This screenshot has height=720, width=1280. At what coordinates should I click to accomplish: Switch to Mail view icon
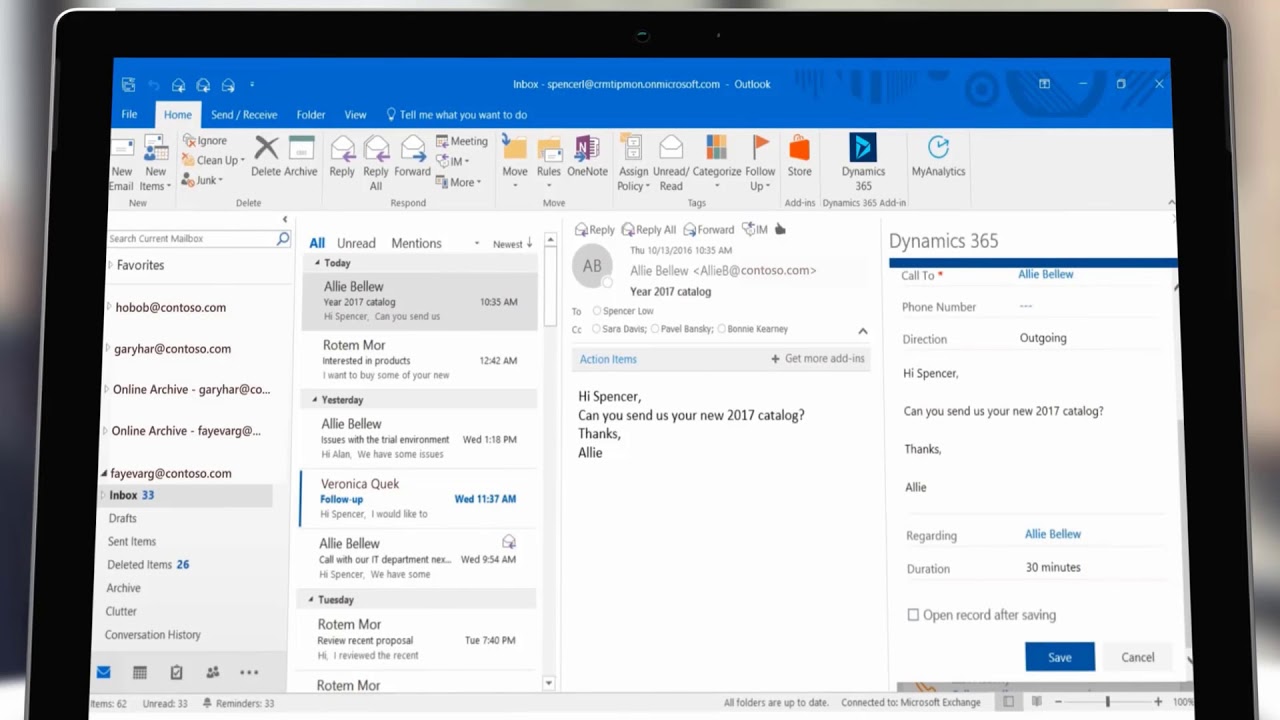(103, 672)
